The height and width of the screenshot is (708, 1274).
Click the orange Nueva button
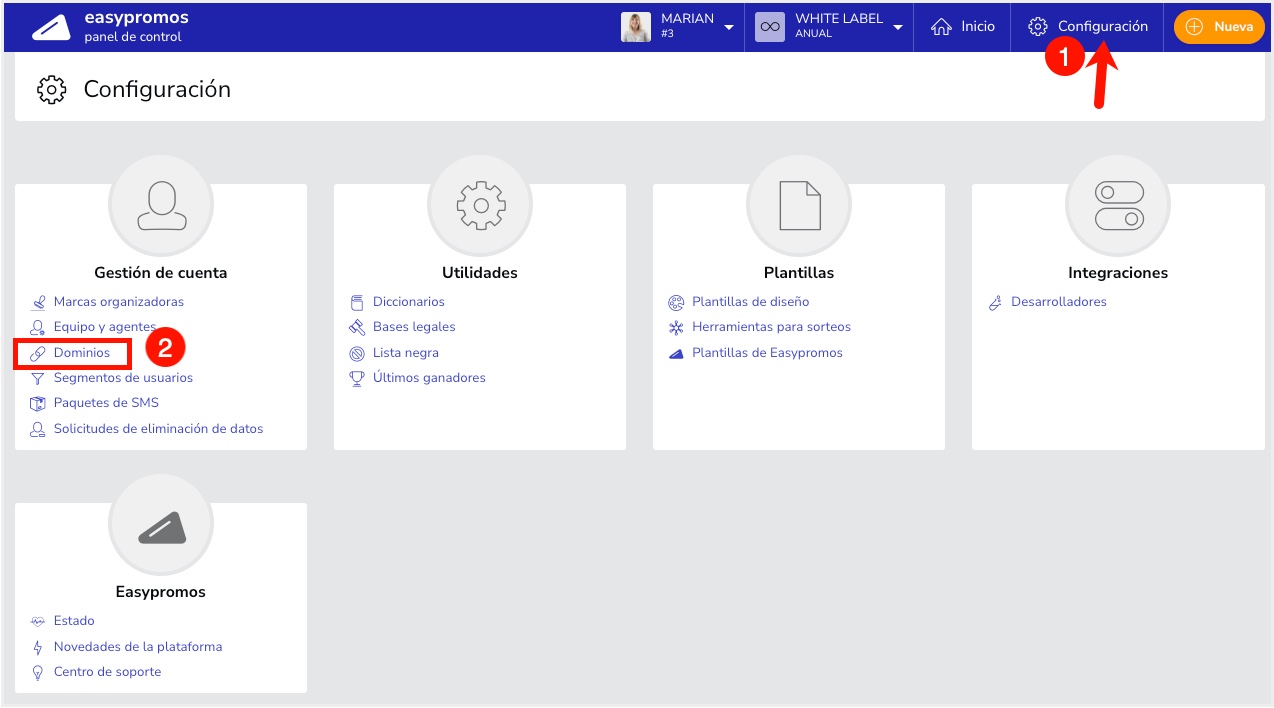pos(1218,27)
